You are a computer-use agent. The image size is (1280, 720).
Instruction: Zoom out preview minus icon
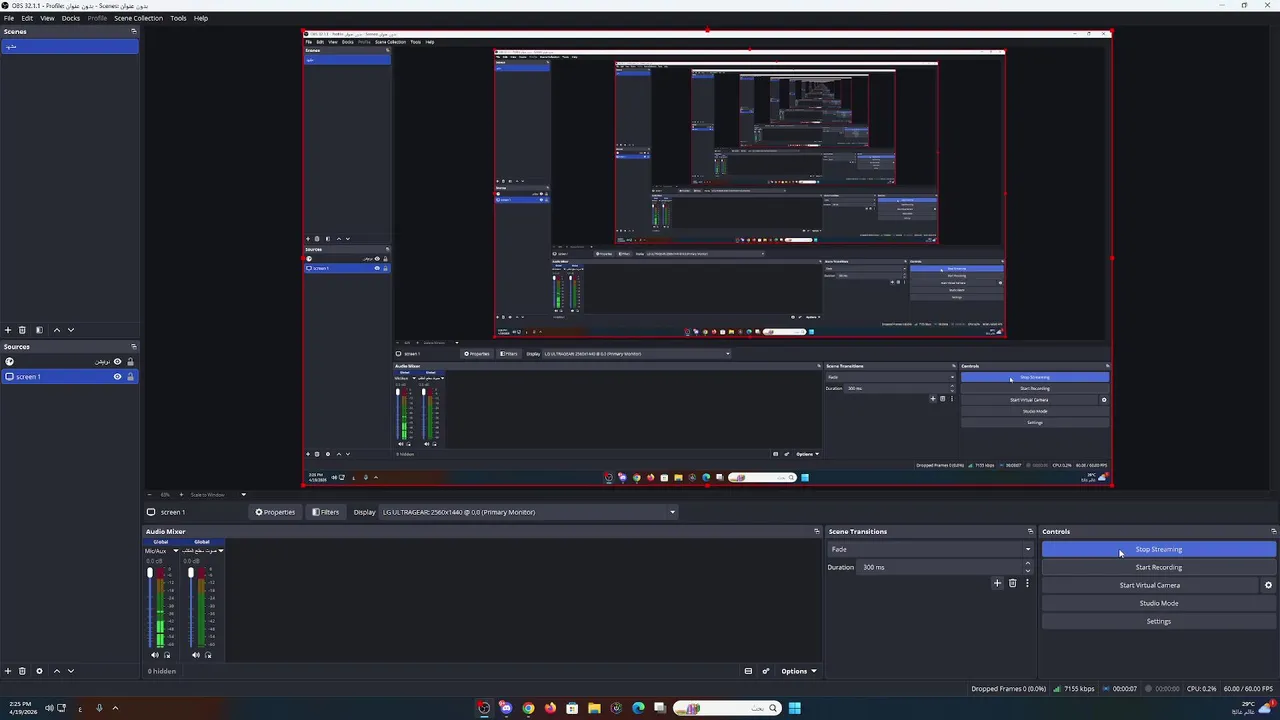click(x=150, y=495)
